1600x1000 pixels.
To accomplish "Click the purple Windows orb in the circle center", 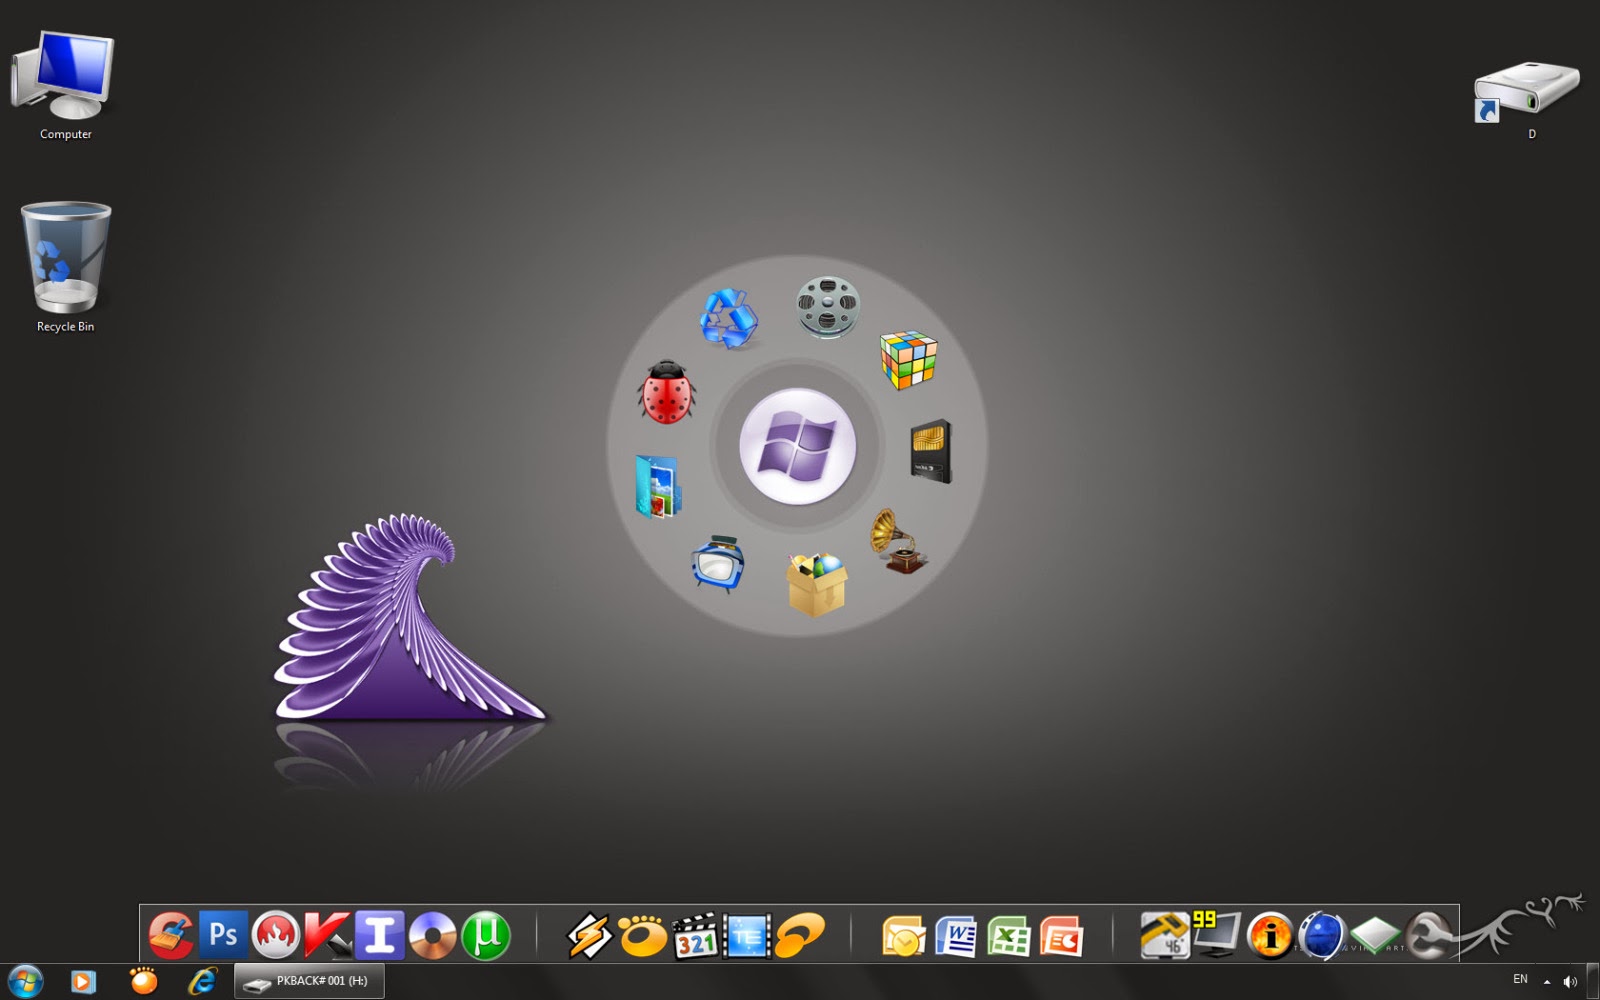I will point(797,446).
